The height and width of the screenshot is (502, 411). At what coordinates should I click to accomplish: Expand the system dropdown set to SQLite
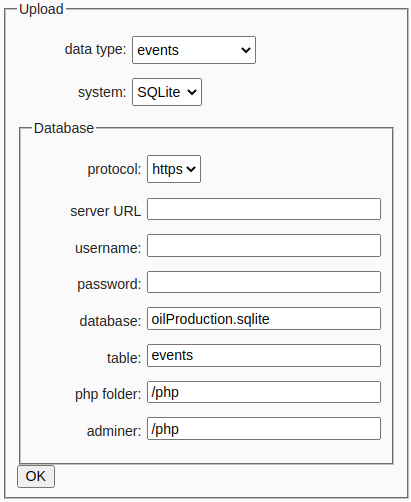pos(167,92)
